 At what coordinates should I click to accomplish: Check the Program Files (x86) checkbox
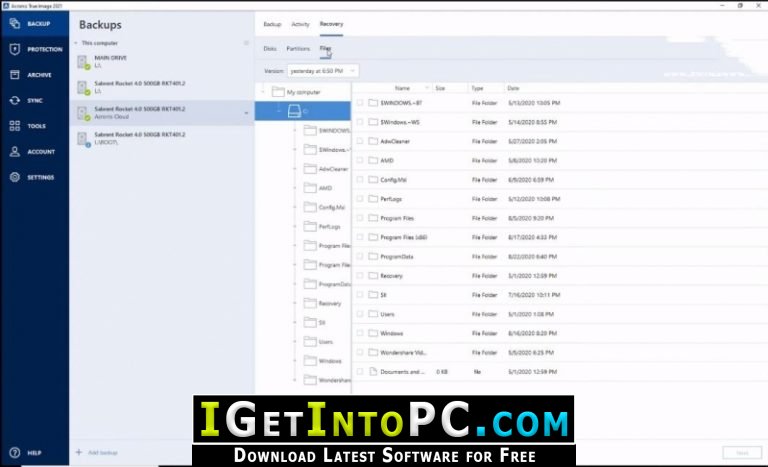(360, 237)
